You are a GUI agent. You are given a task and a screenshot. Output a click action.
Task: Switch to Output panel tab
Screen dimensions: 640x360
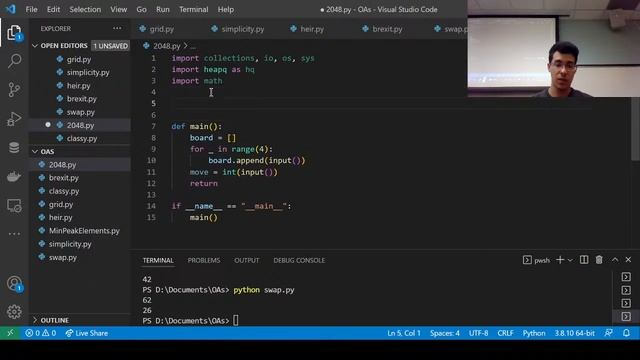click(x=247, y=260)
